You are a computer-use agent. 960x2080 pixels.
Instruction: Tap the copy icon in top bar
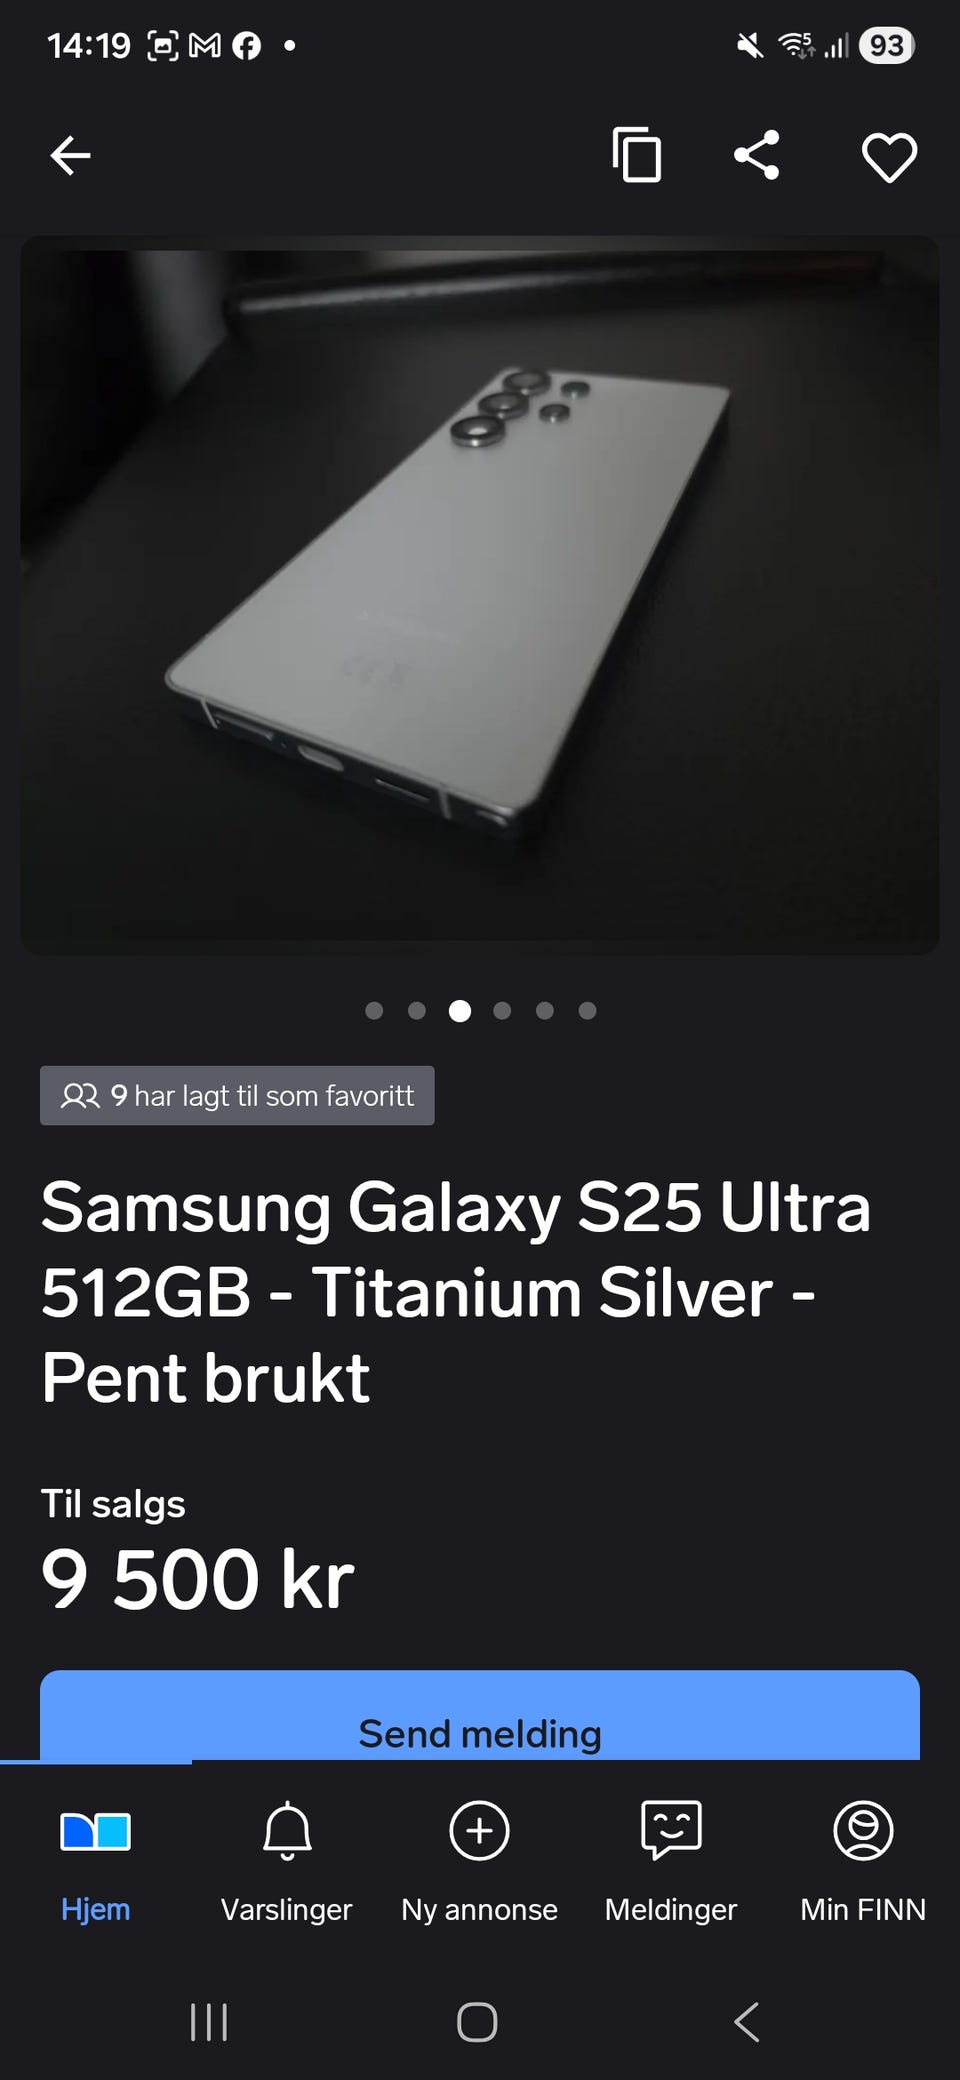[x=637, y=155]
